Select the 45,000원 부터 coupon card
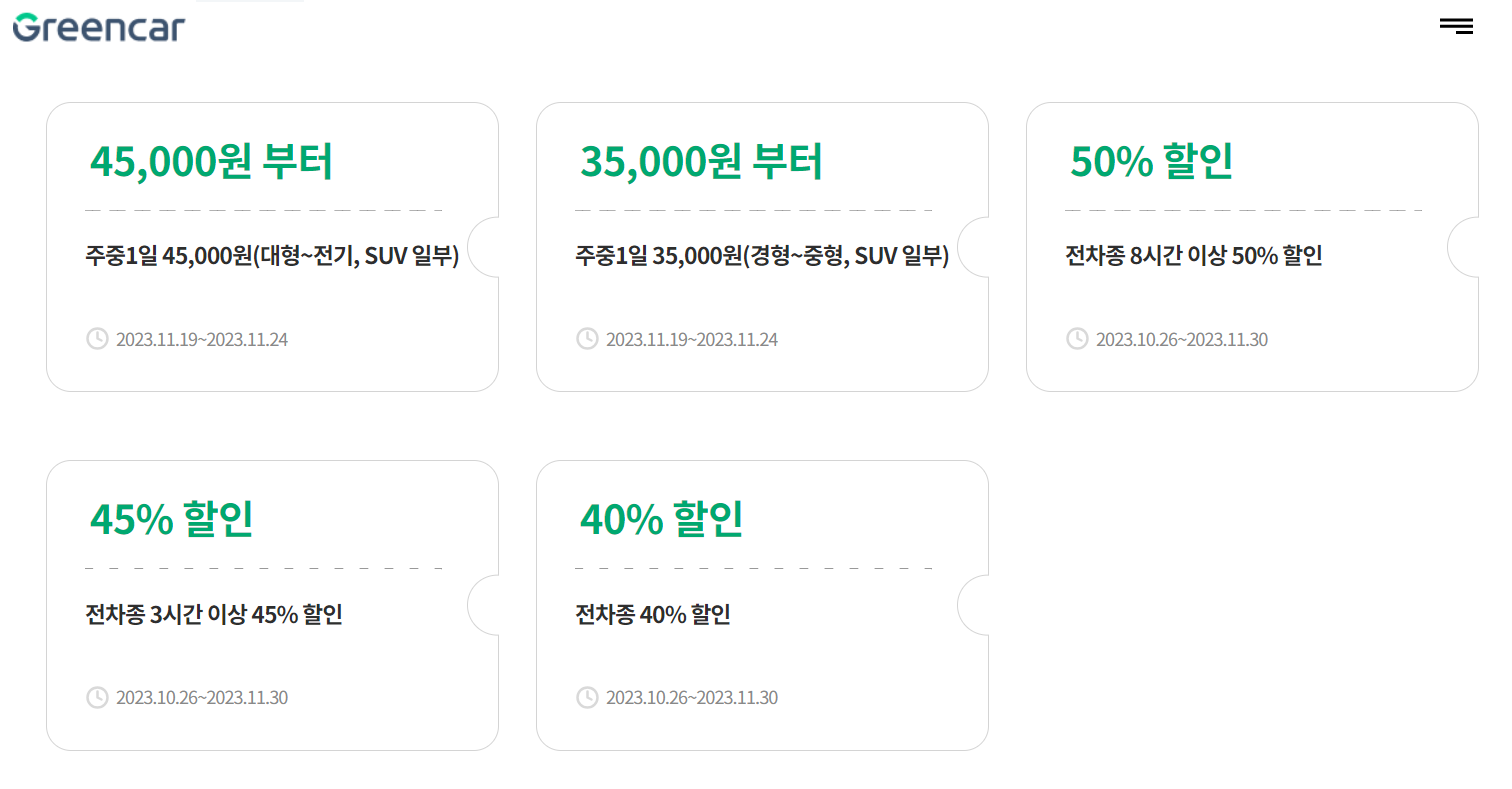This screenshot has width=1512, height=789. click(x=272, y=246)
